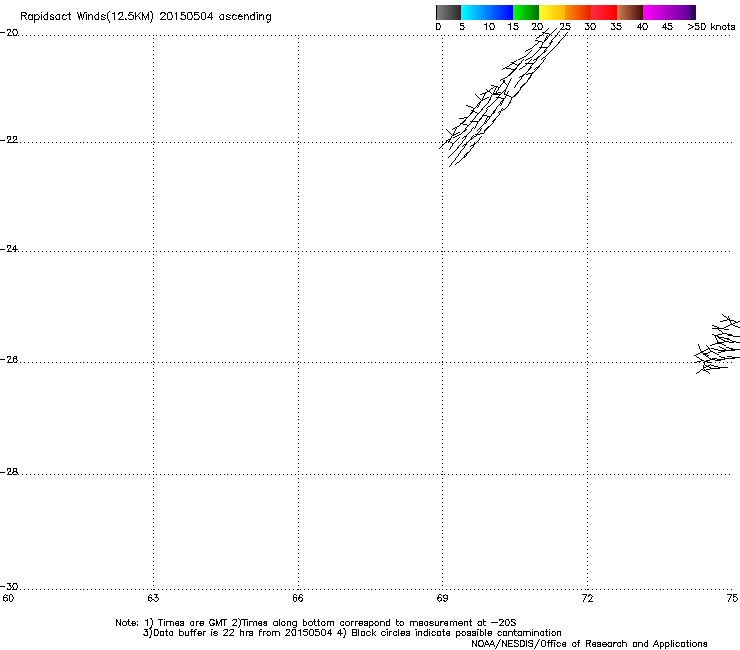
Task: Click the '-24' latitude axis label
Action: [x=9, y=249]
